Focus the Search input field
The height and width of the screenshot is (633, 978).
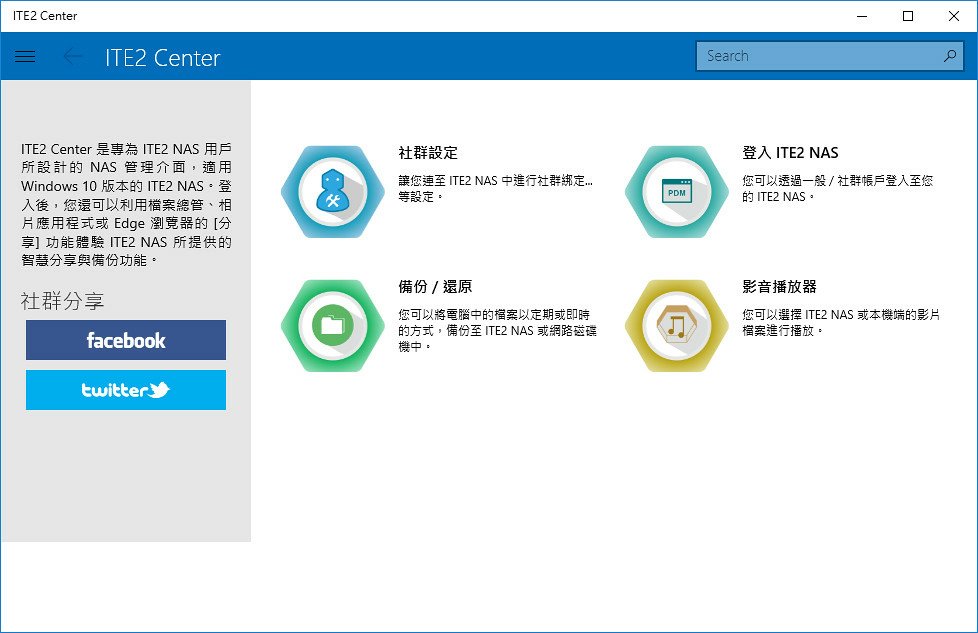click(x=830, y=56)
